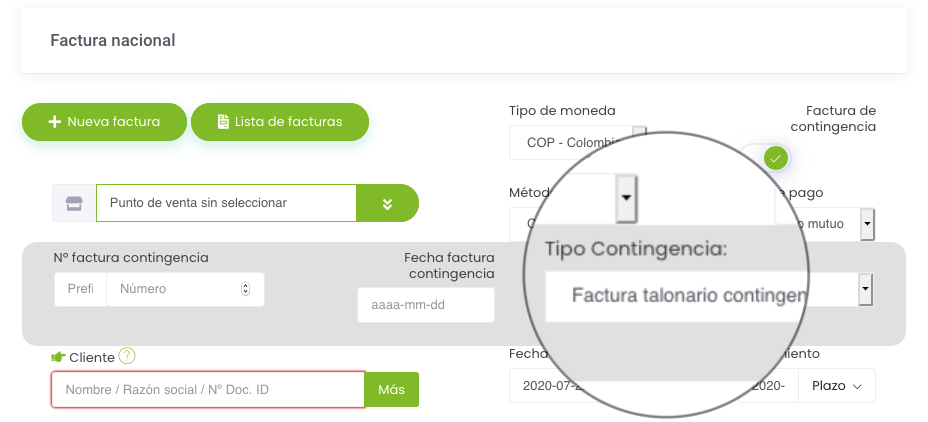This screenshot has height=422, width=928.
Task: Open the payment means dropdown showing mutuo
Action: (824, 224)
